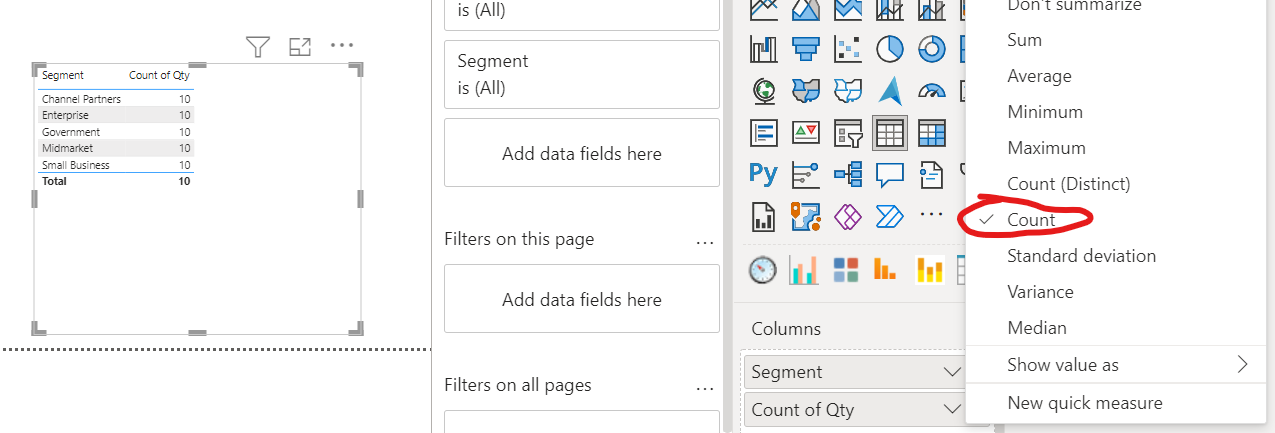Open Filters on this page options
1275x433 pixels.
705,241
